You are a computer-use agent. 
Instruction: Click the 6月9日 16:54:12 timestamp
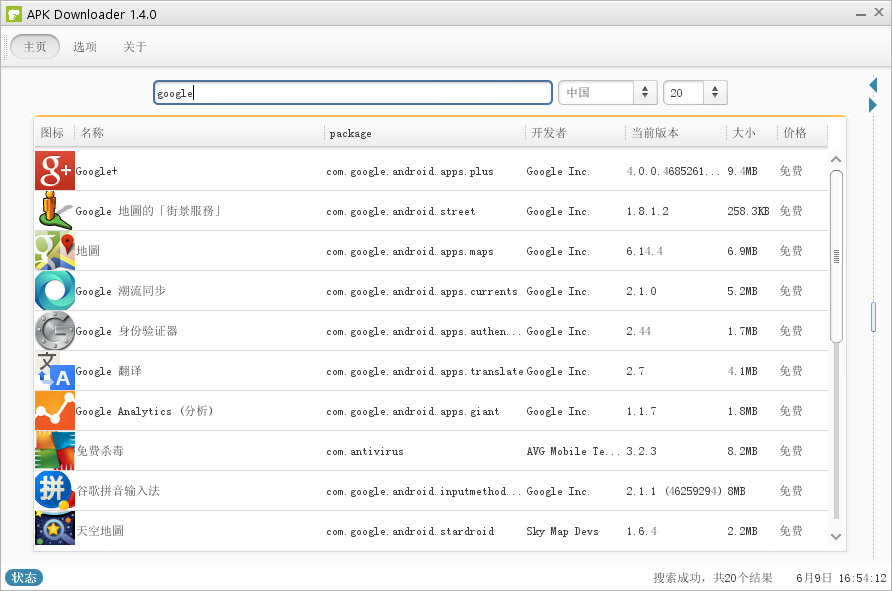click(841, 578)
